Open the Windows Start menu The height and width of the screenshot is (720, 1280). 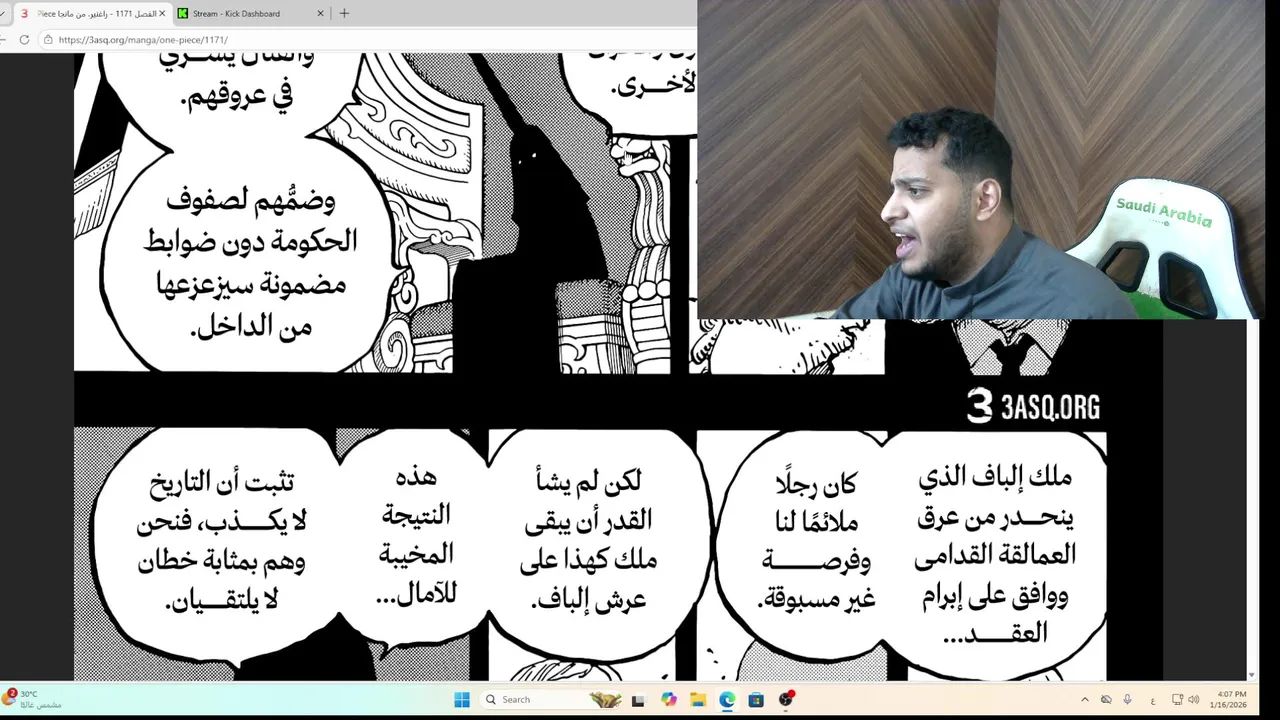462,699
